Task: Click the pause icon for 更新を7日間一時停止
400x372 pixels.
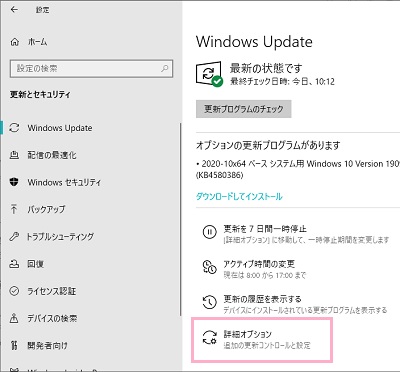Action: (209, 232)
